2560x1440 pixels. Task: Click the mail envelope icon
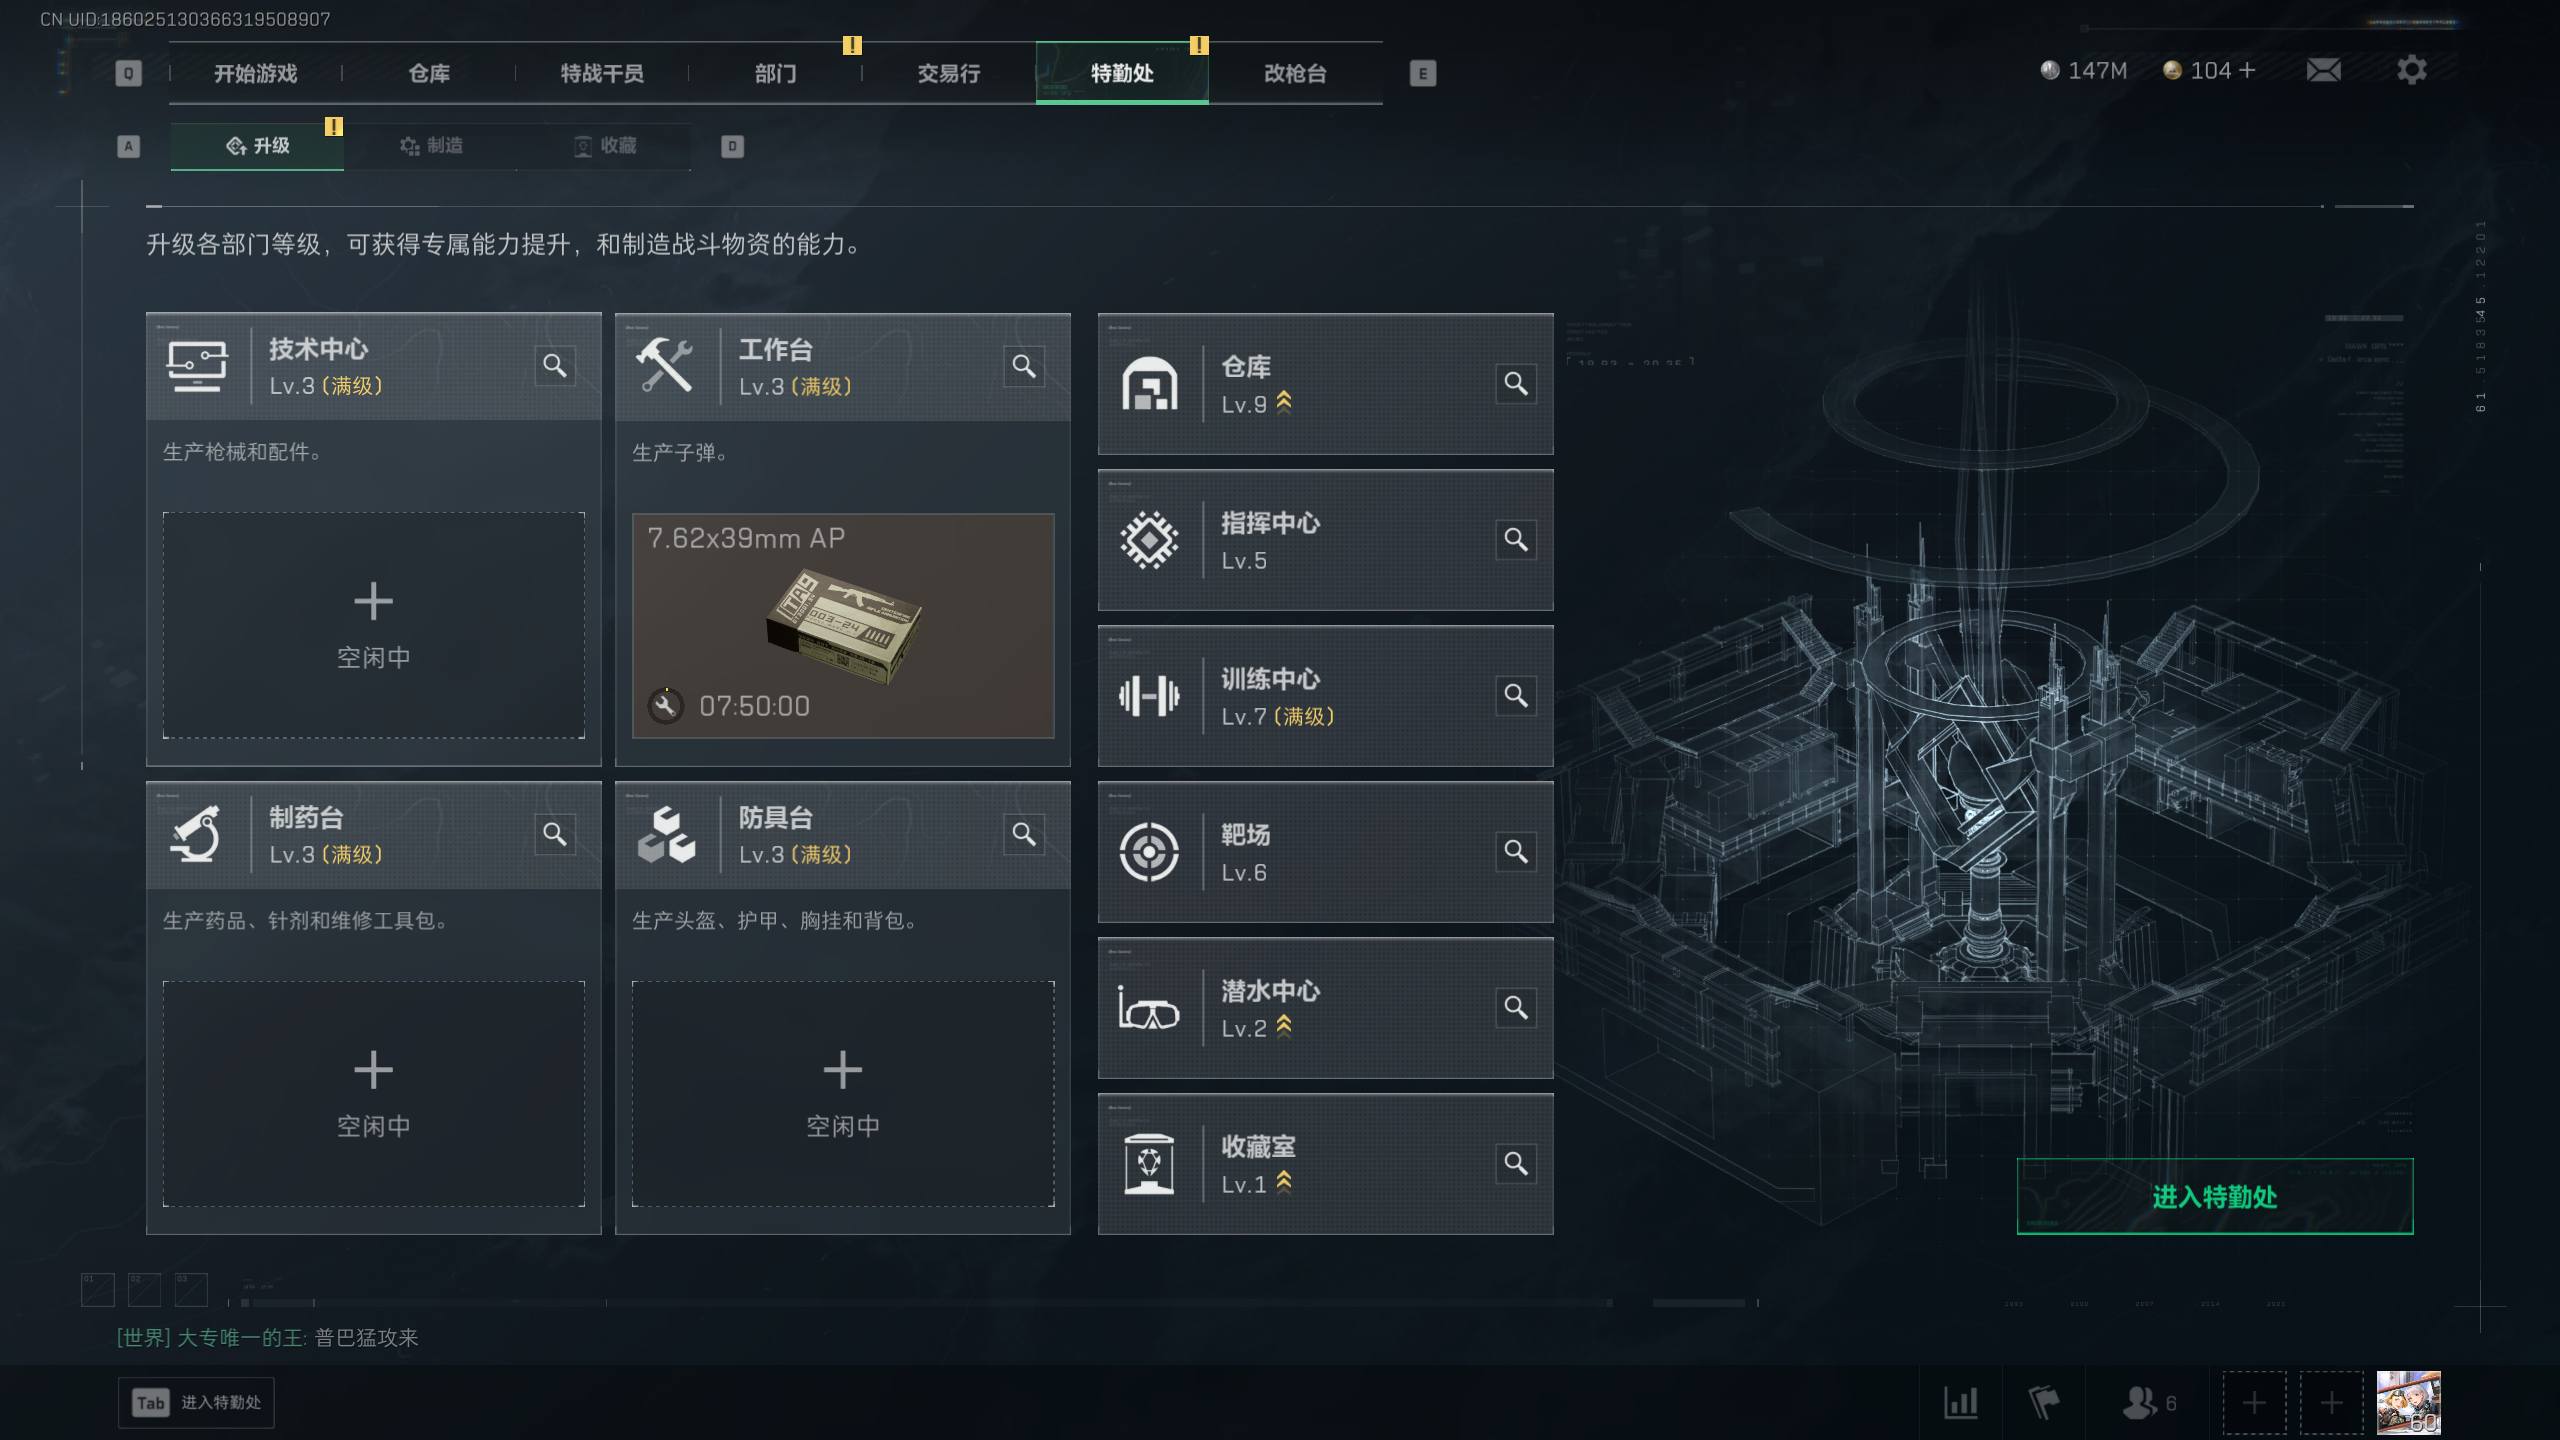pyautogui.click(x=2323, y=70)
